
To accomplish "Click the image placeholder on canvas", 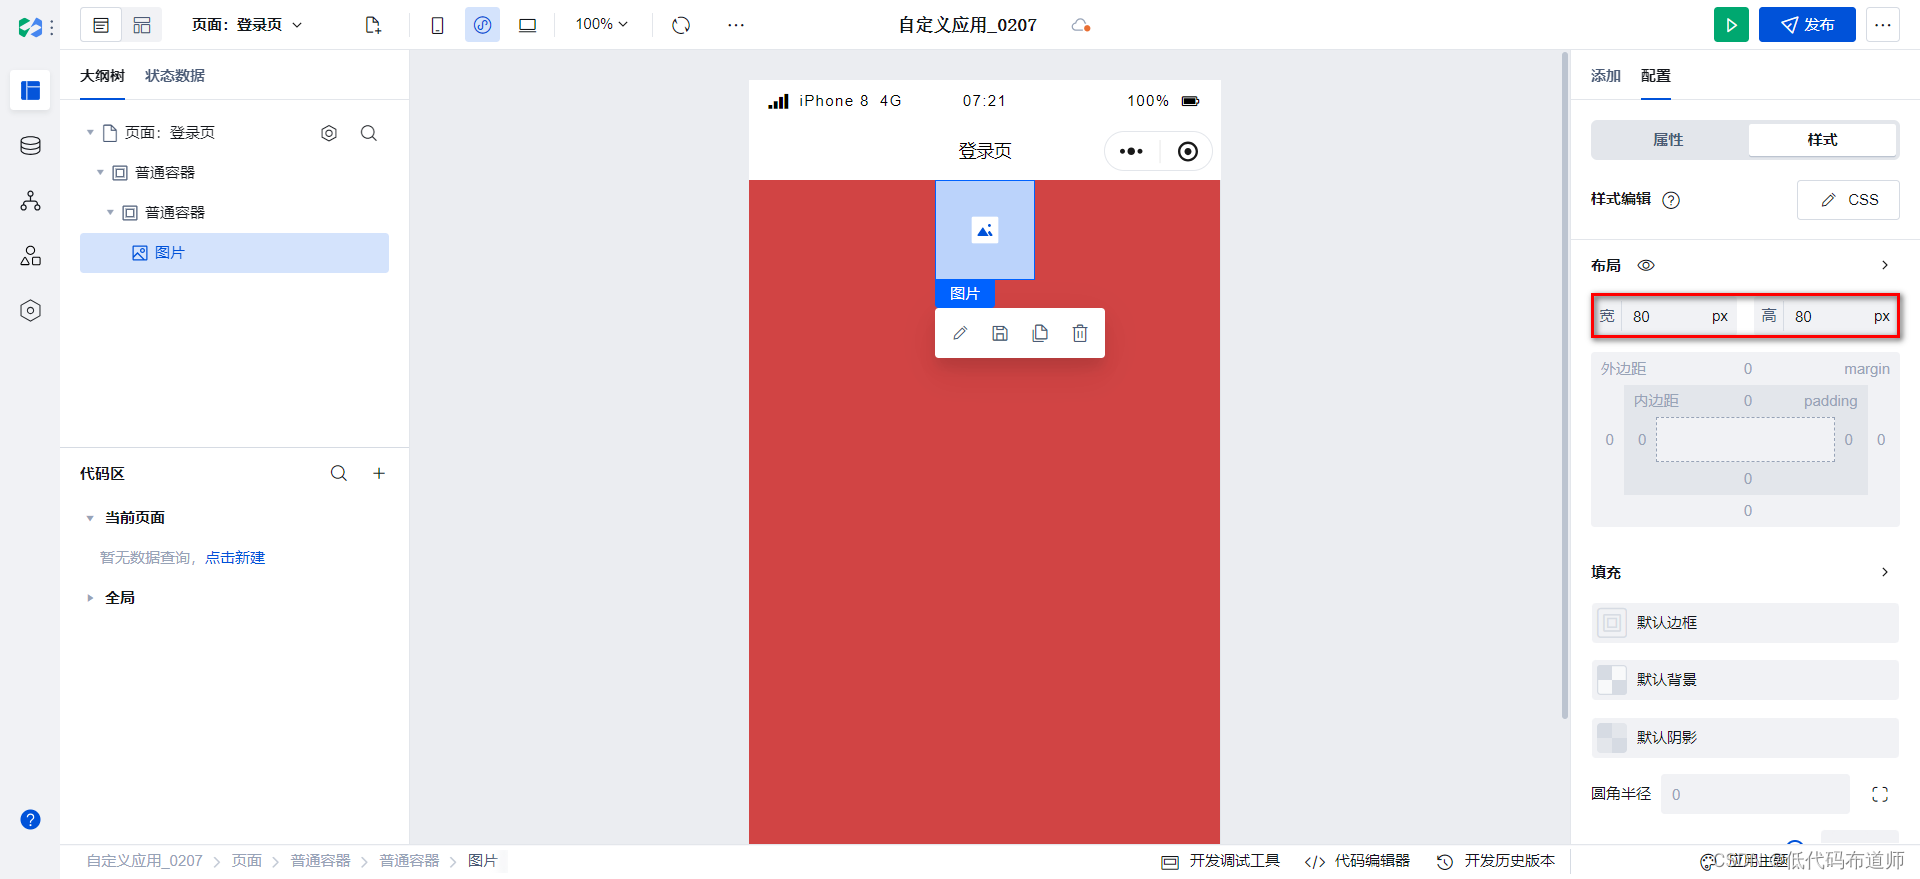I will (985, 230).
